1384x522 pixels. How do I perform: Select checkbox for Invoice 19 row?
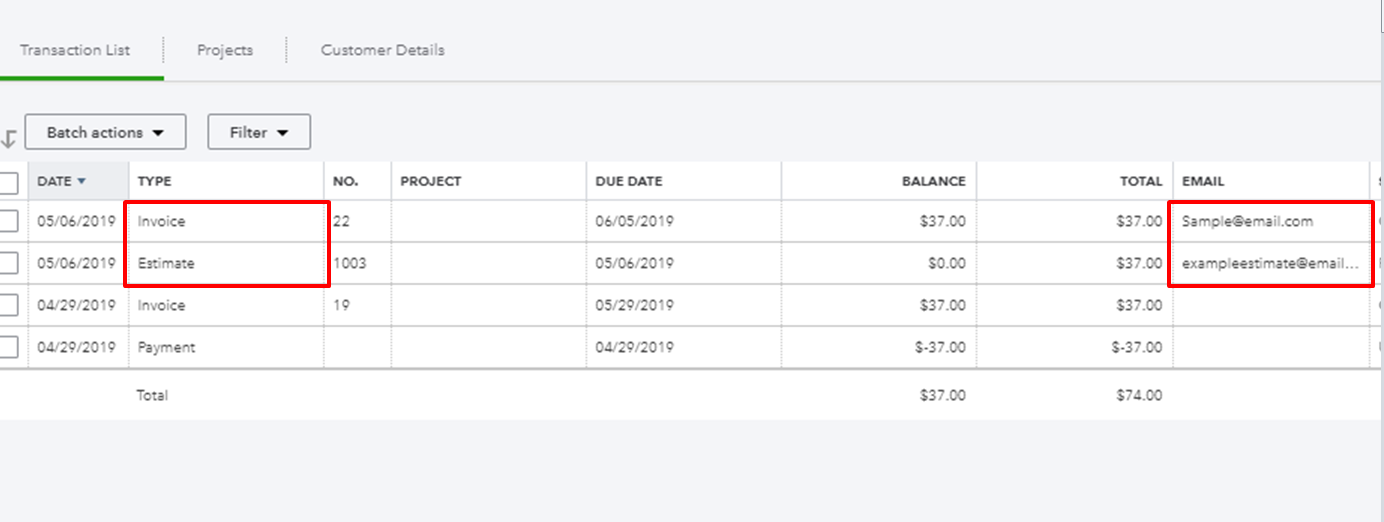pos(9,306)
